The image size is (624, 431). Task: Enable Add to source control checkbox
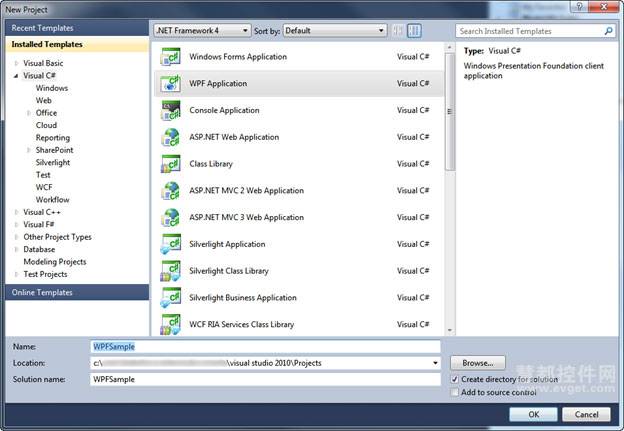click(454, 392)
